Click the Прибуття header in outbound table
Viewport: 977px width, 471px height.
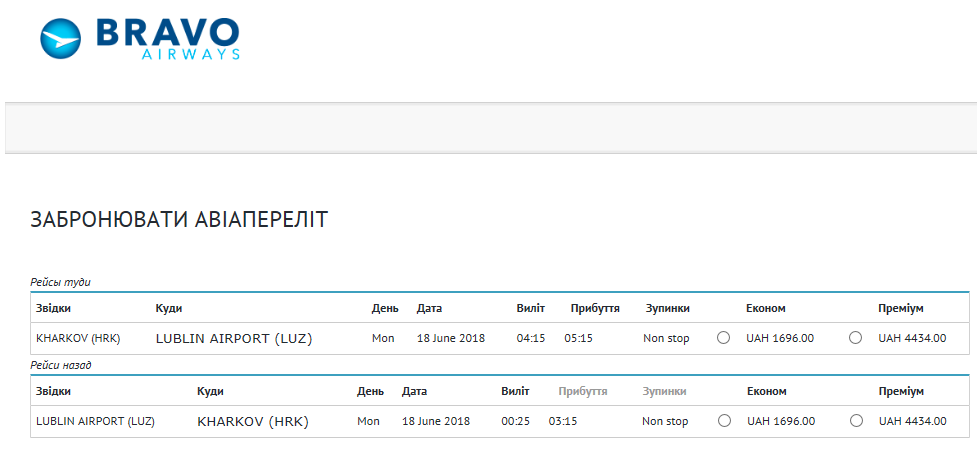tap(595, 308)
